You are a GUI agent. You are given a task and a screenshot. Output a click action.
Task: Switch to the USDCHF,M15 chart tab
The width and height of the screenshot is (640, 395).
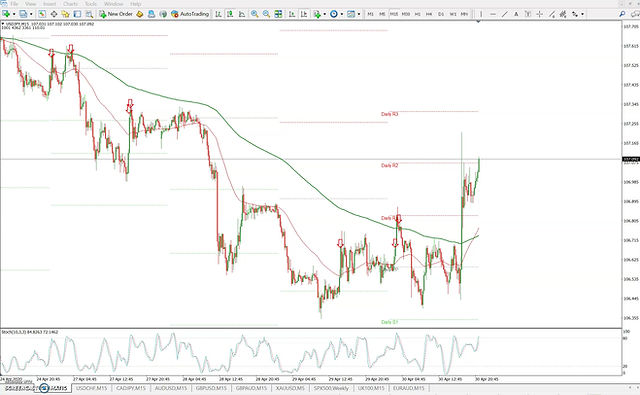click(x=92, y=388)
